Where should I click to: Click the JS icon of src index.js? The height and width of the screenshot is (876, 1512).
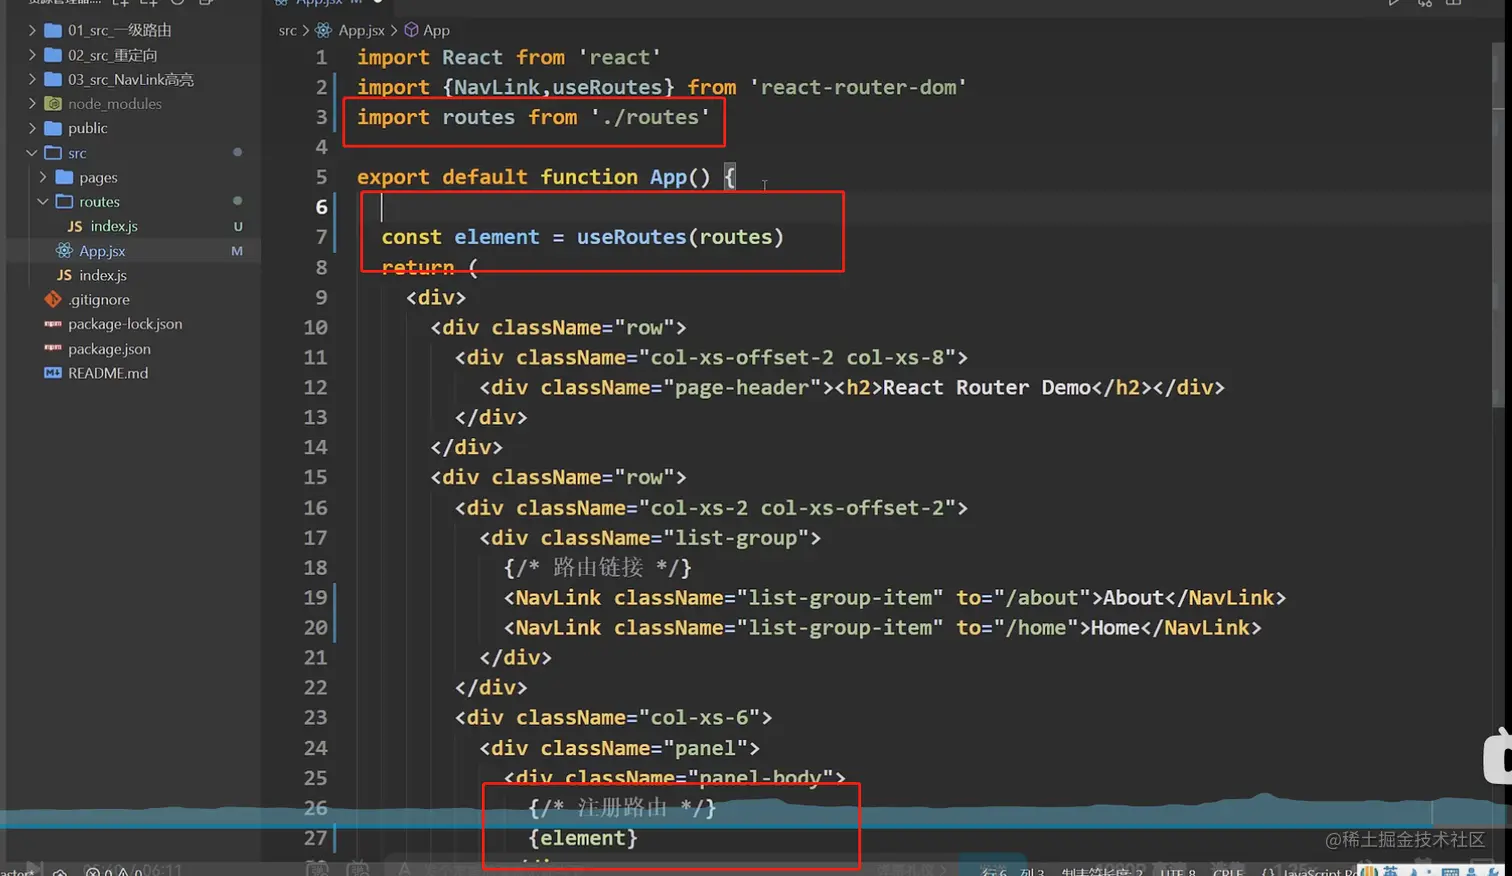coord(64,275)
